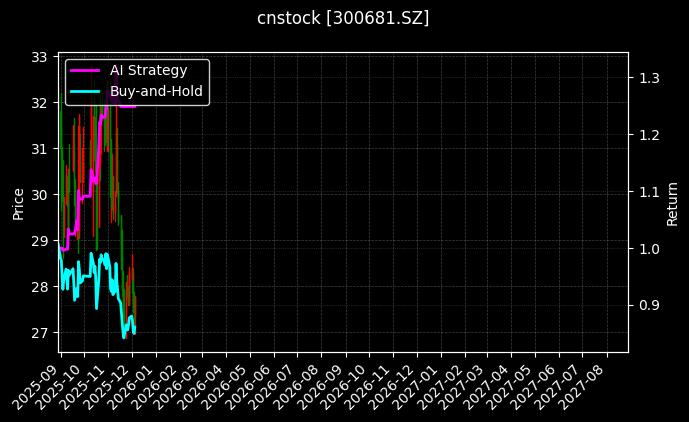The height and width of the screenshot is (422, 689).
Task: Click price tick label 29
Action: coord(39,241)
